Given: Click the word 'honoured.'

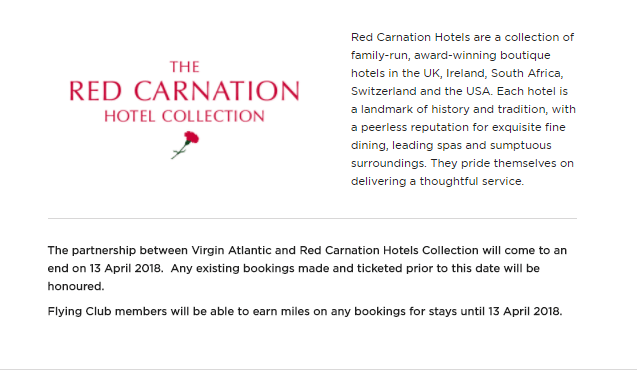Looking at the screenshot, I should click(x=76, y=286).
